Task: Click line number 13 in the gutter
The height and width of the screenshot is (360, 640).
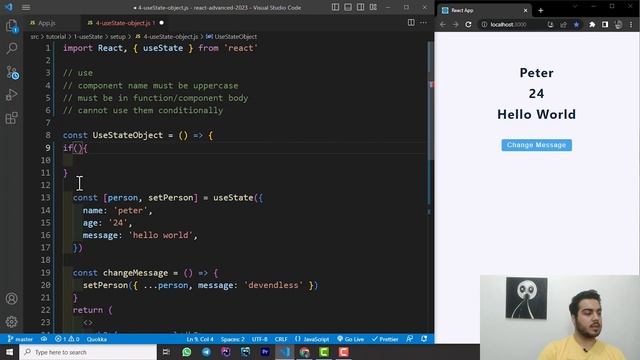Action: point(46,198)
